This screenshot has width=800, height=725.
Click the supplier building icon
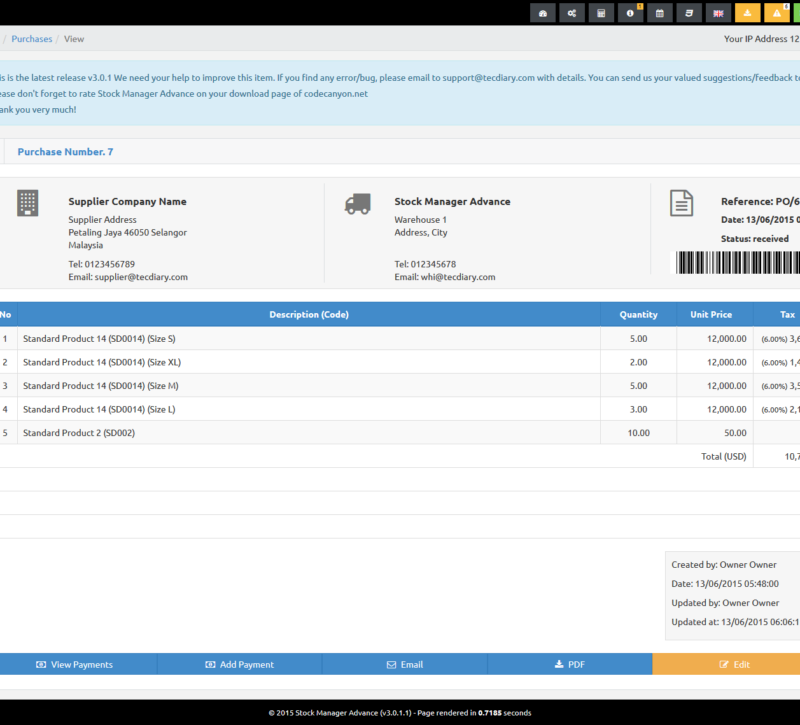(x=28, y=203)
